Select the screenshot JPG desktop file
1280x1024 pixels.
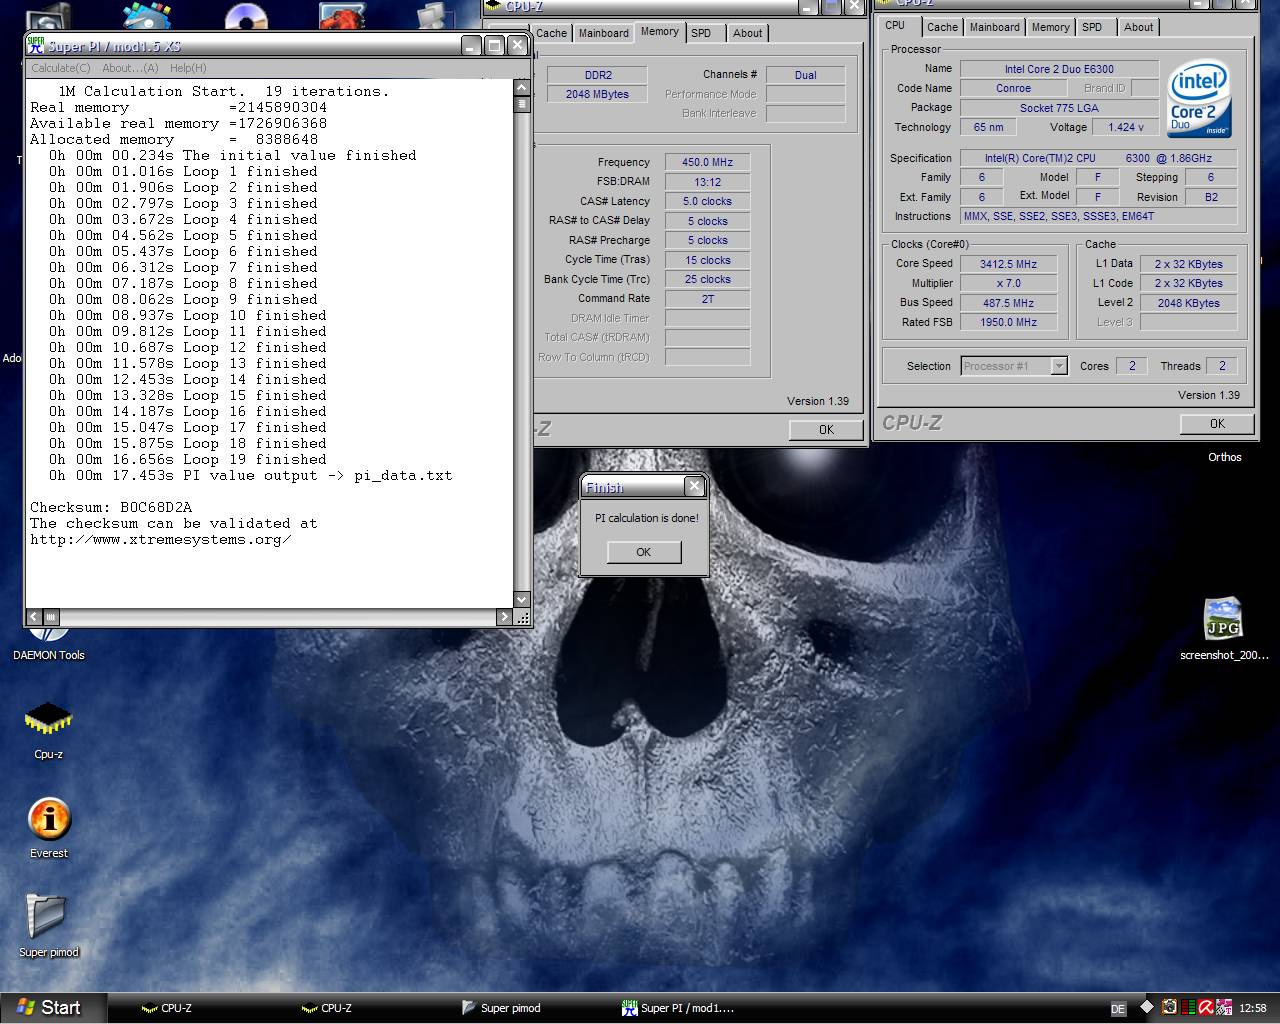coord(1223,620)
